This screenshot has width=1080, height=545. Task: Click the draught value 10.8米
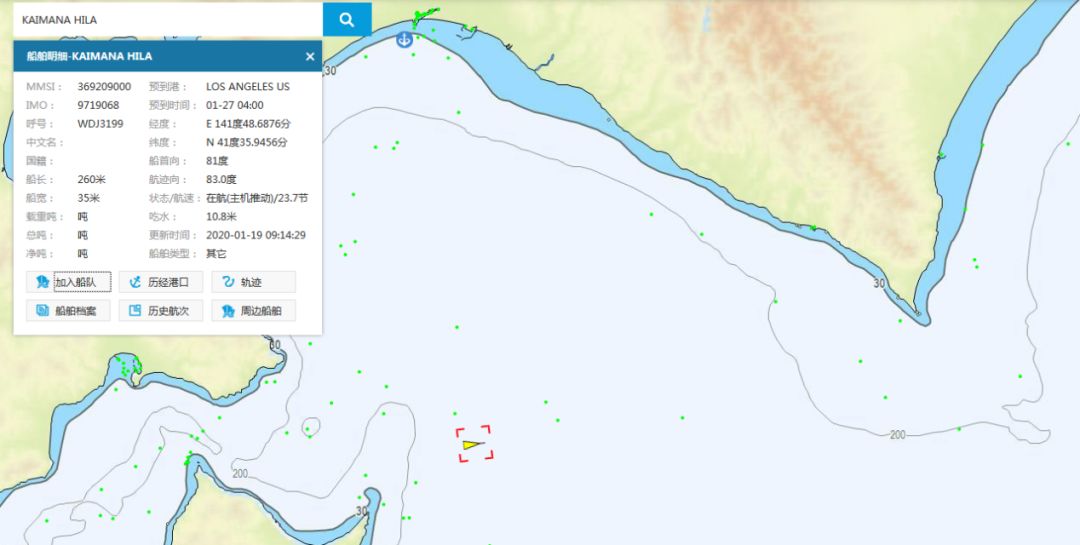[x=222, y=216]
